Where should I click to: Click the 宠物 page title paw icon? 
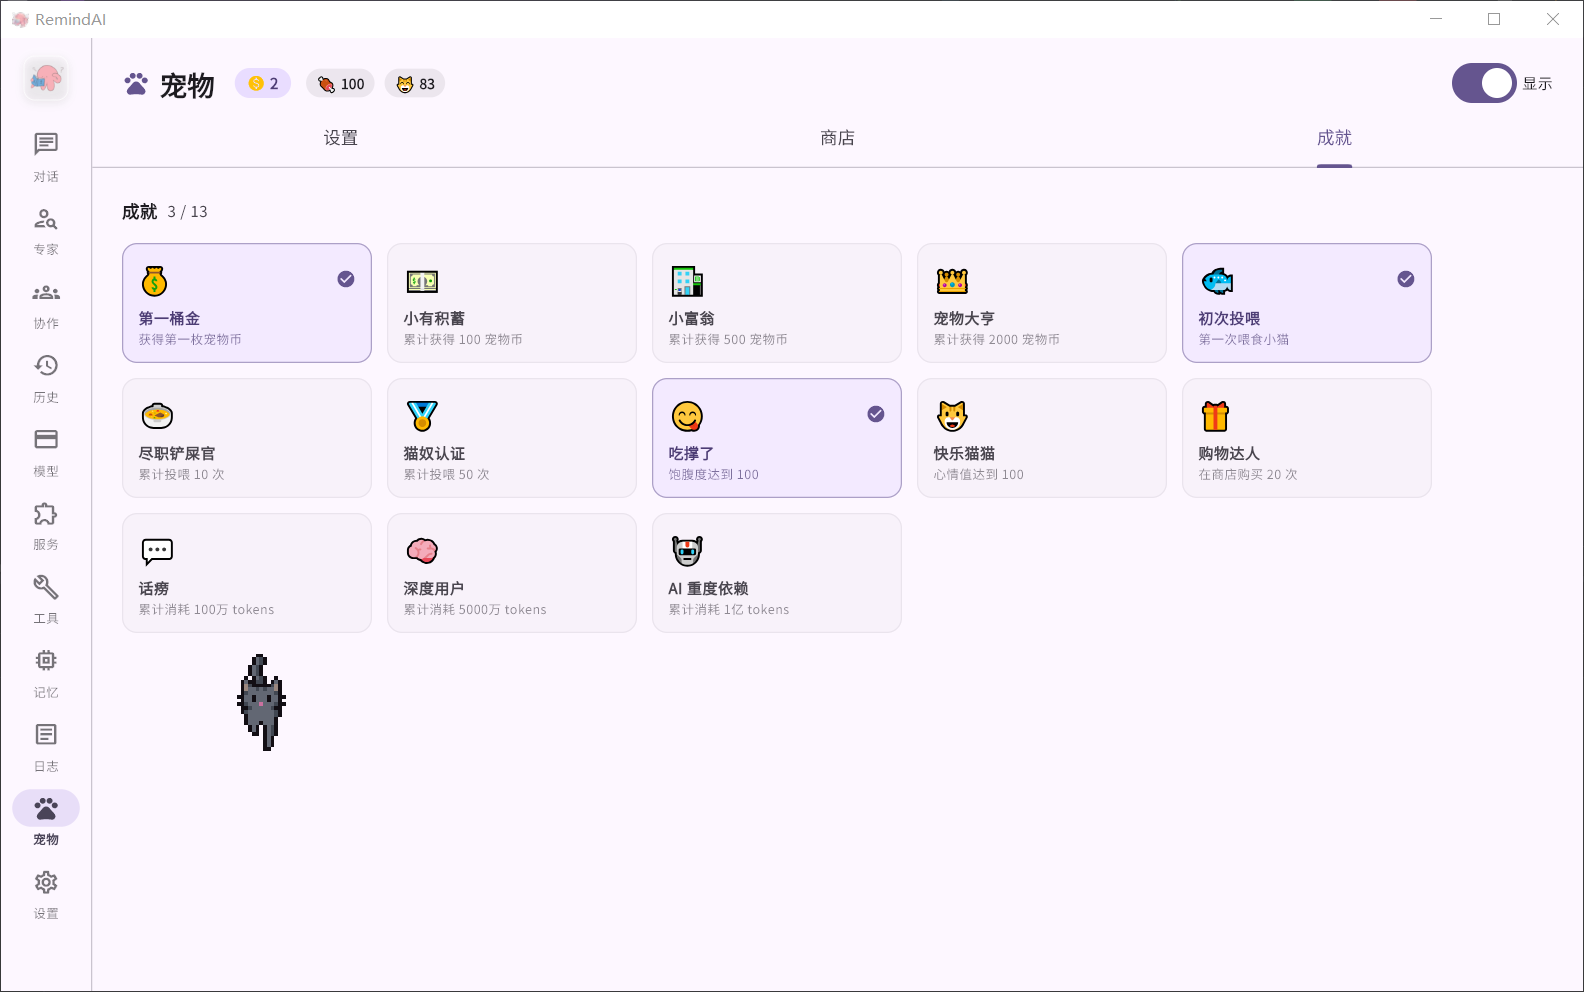click(136, 85)
